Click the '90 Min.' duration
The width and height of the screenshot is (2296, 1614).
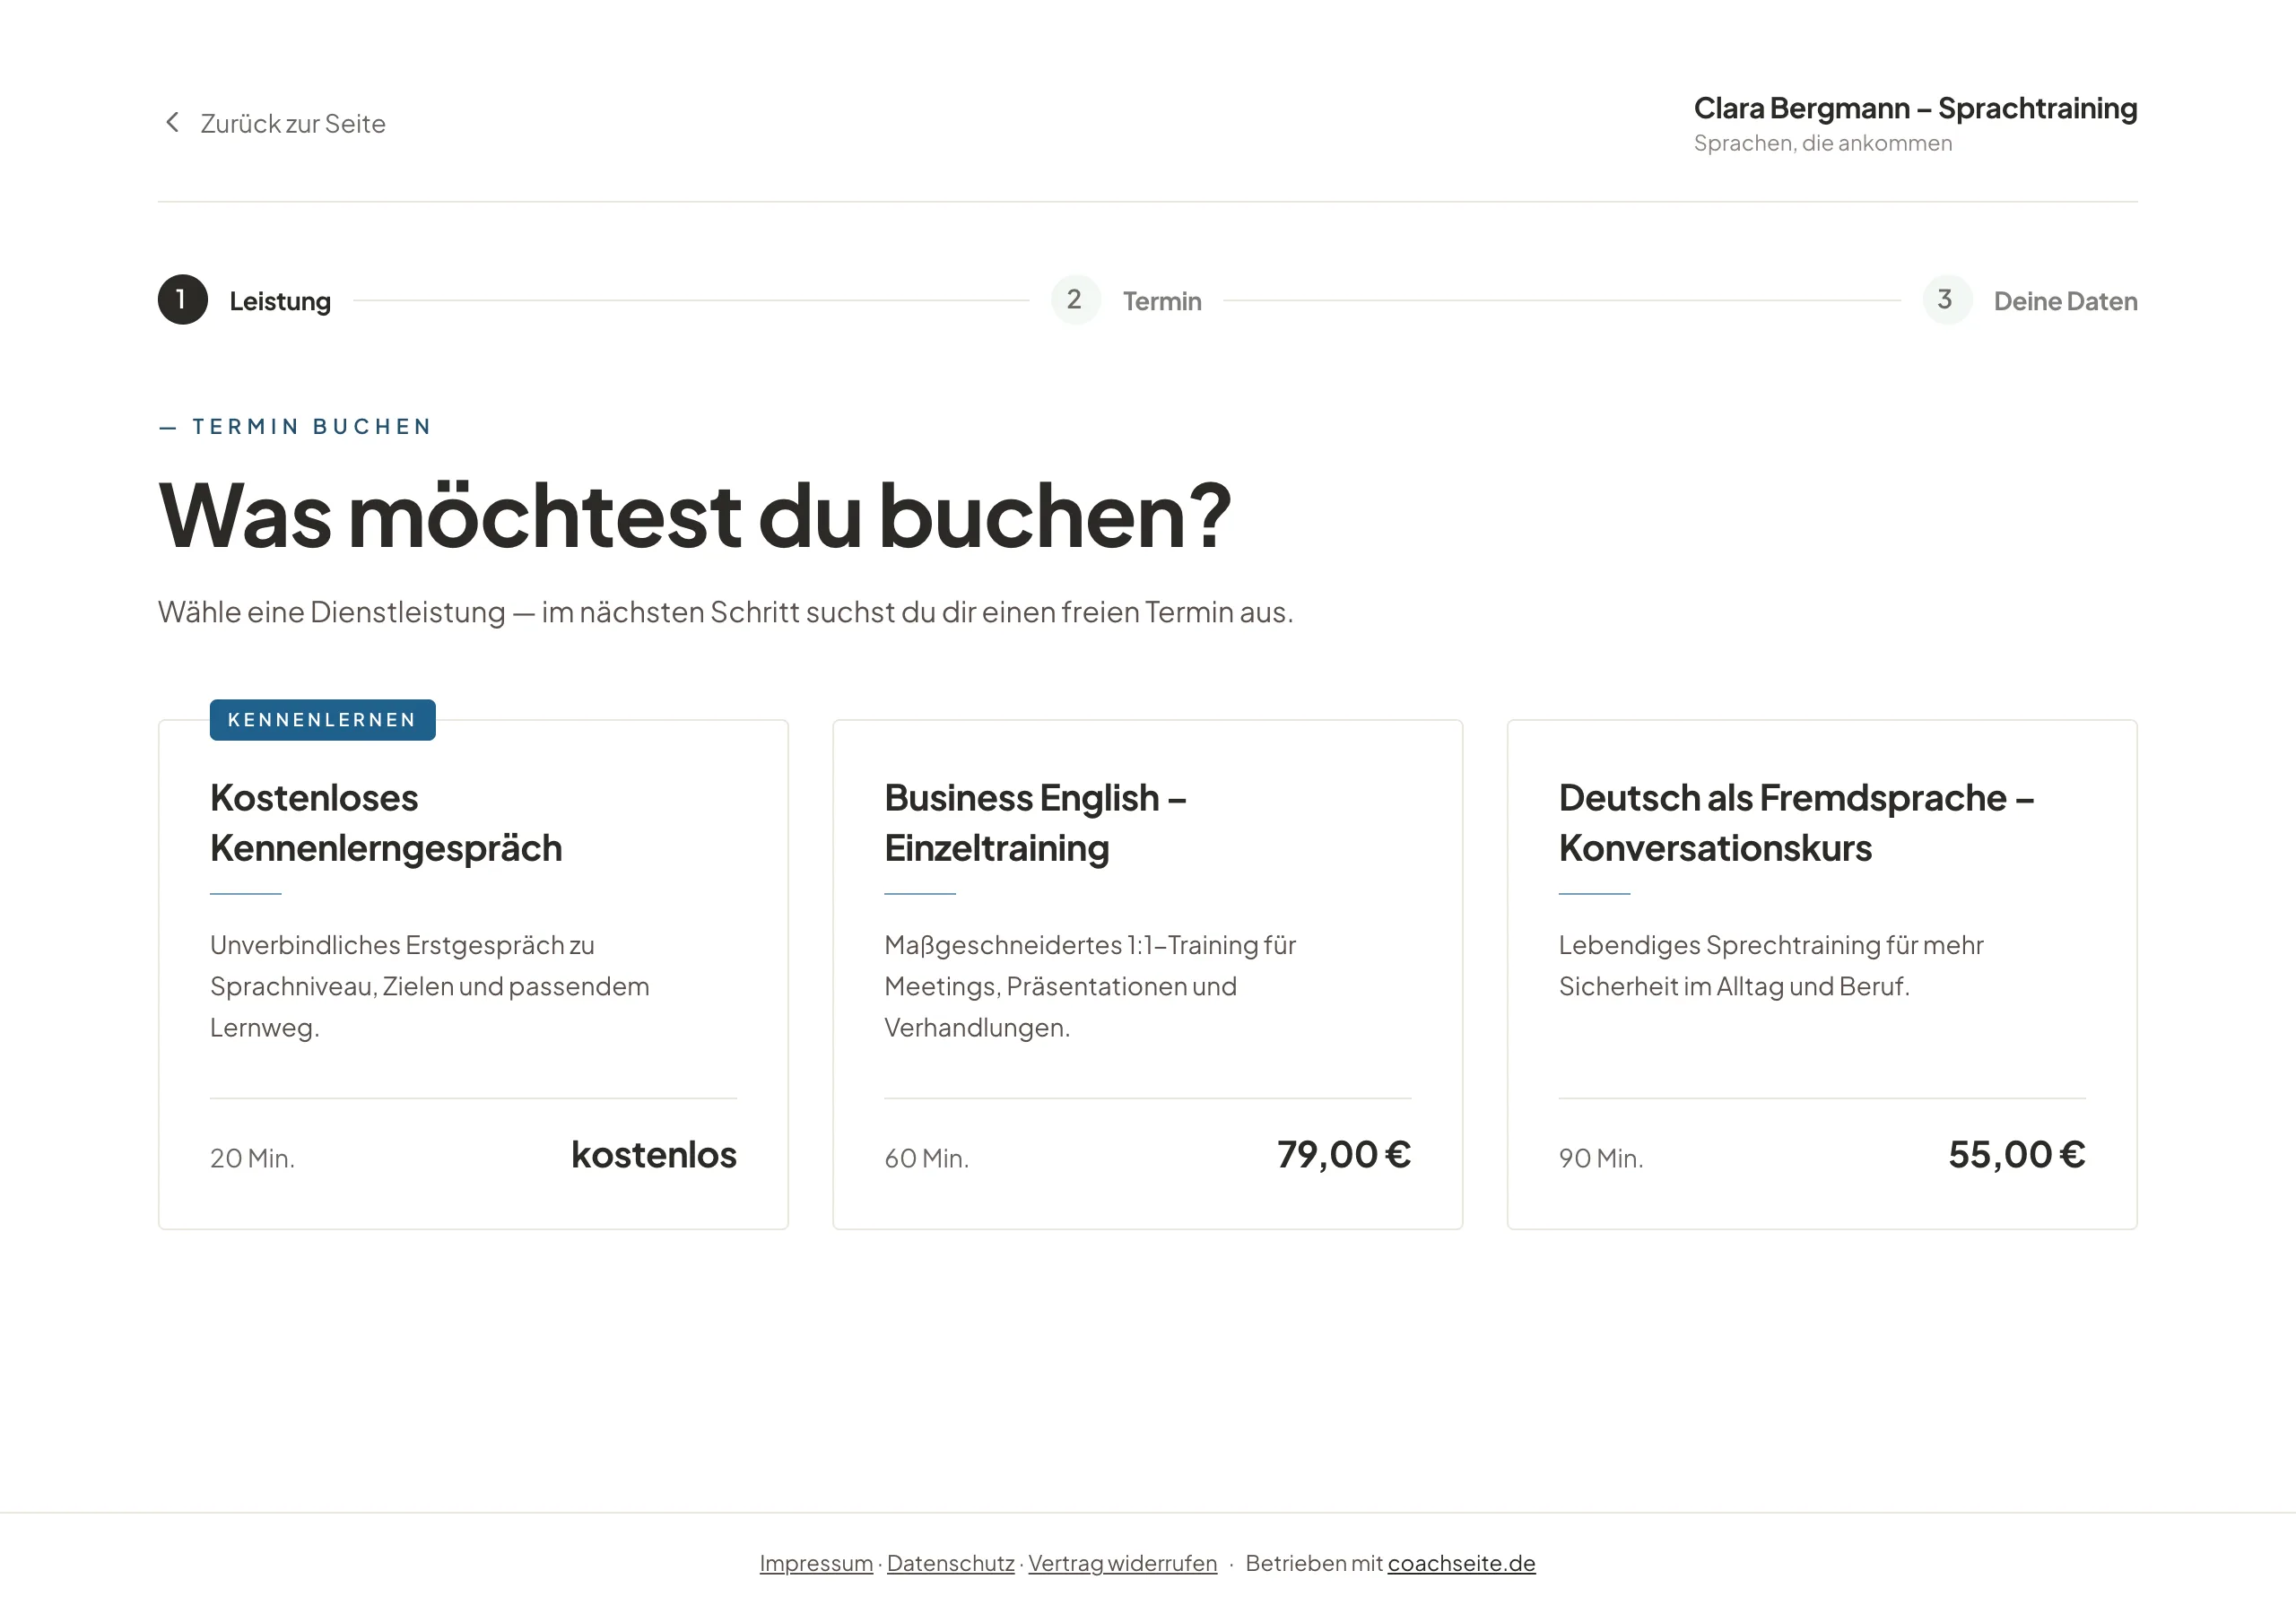coord(1601,1158)
